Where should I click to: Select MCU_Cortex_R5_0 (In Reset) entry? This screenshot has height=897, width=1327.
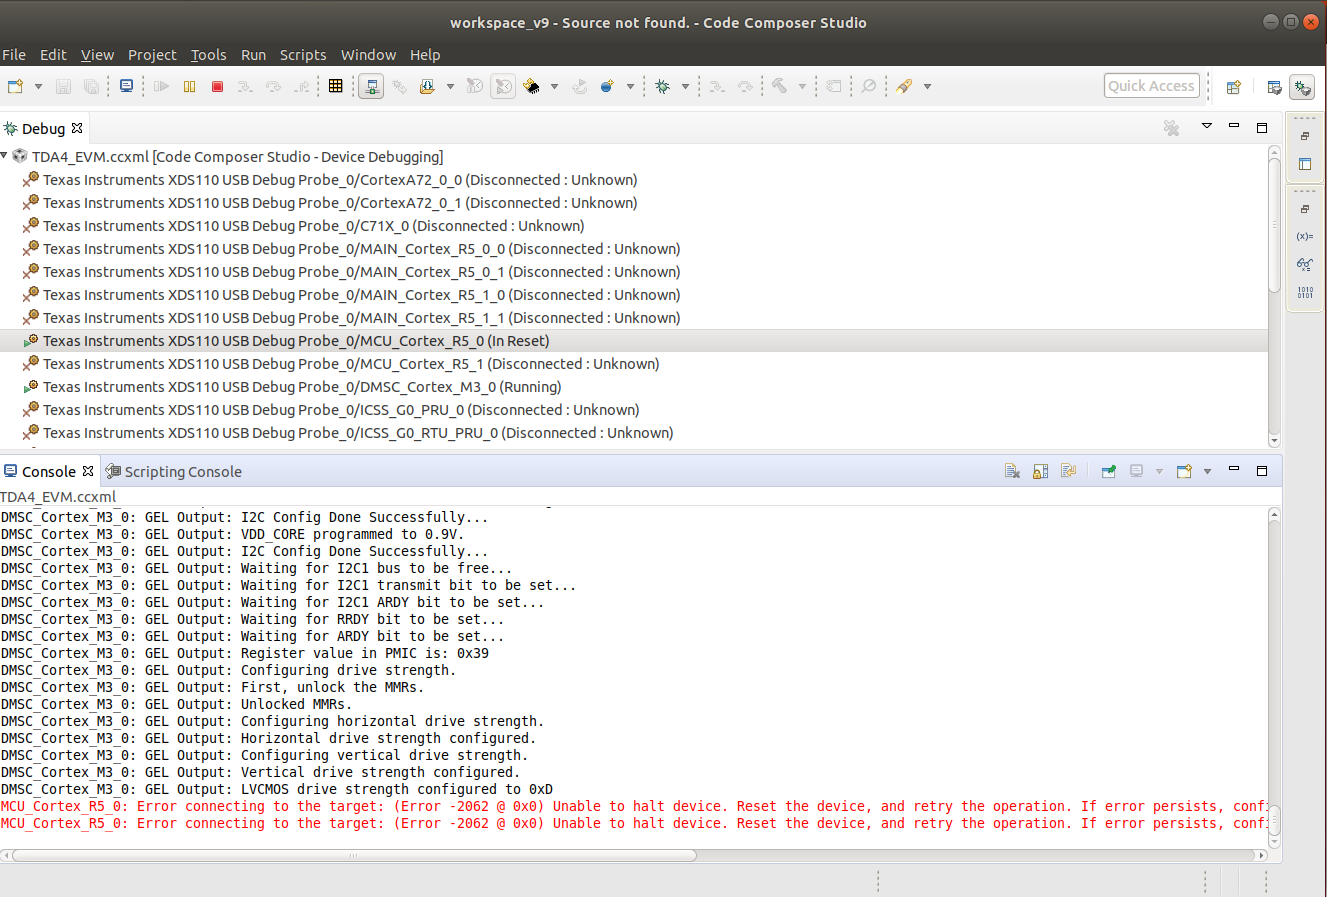[x=296, y=341]
